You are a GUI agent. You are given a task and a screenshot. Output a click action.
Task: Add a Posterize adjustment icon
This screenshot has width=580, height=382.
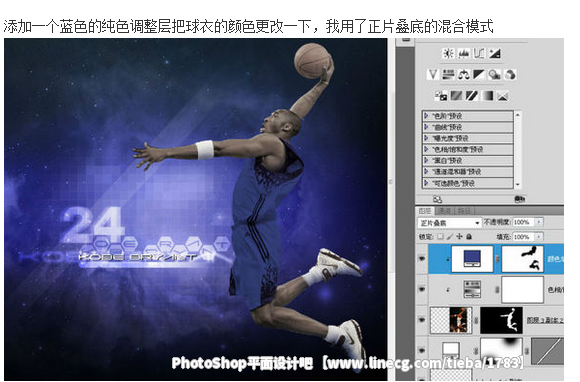[456, 96]
